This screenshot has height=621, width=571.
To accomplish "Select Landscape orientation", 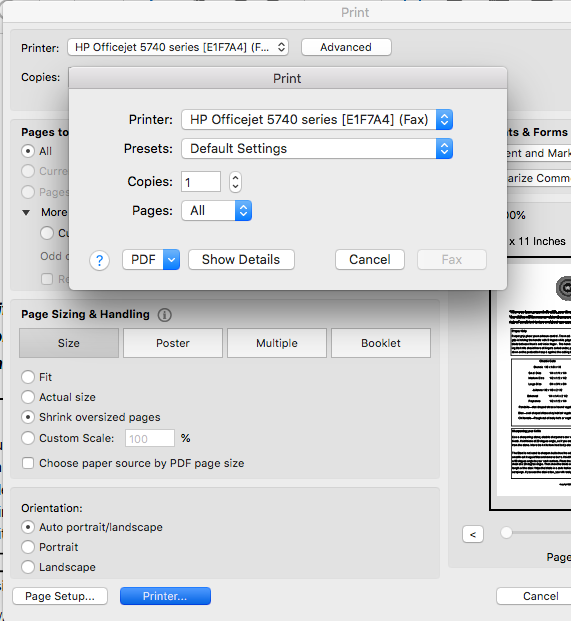I will pyautogui.click(x=28, y=567).
